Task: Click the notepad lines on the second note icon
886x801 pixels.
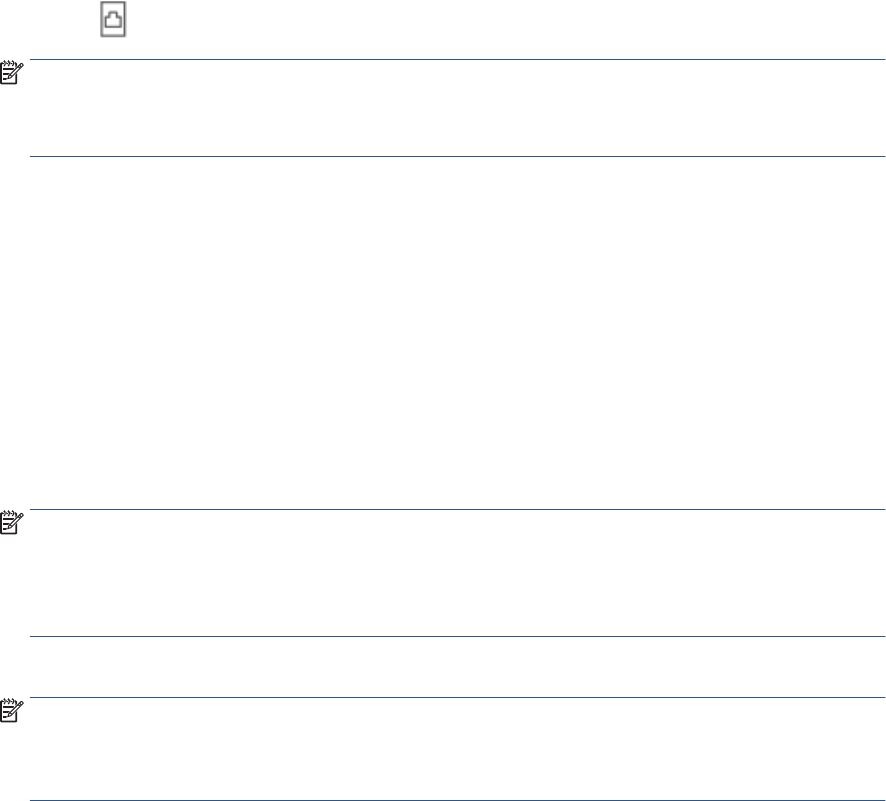Action: 7,525
